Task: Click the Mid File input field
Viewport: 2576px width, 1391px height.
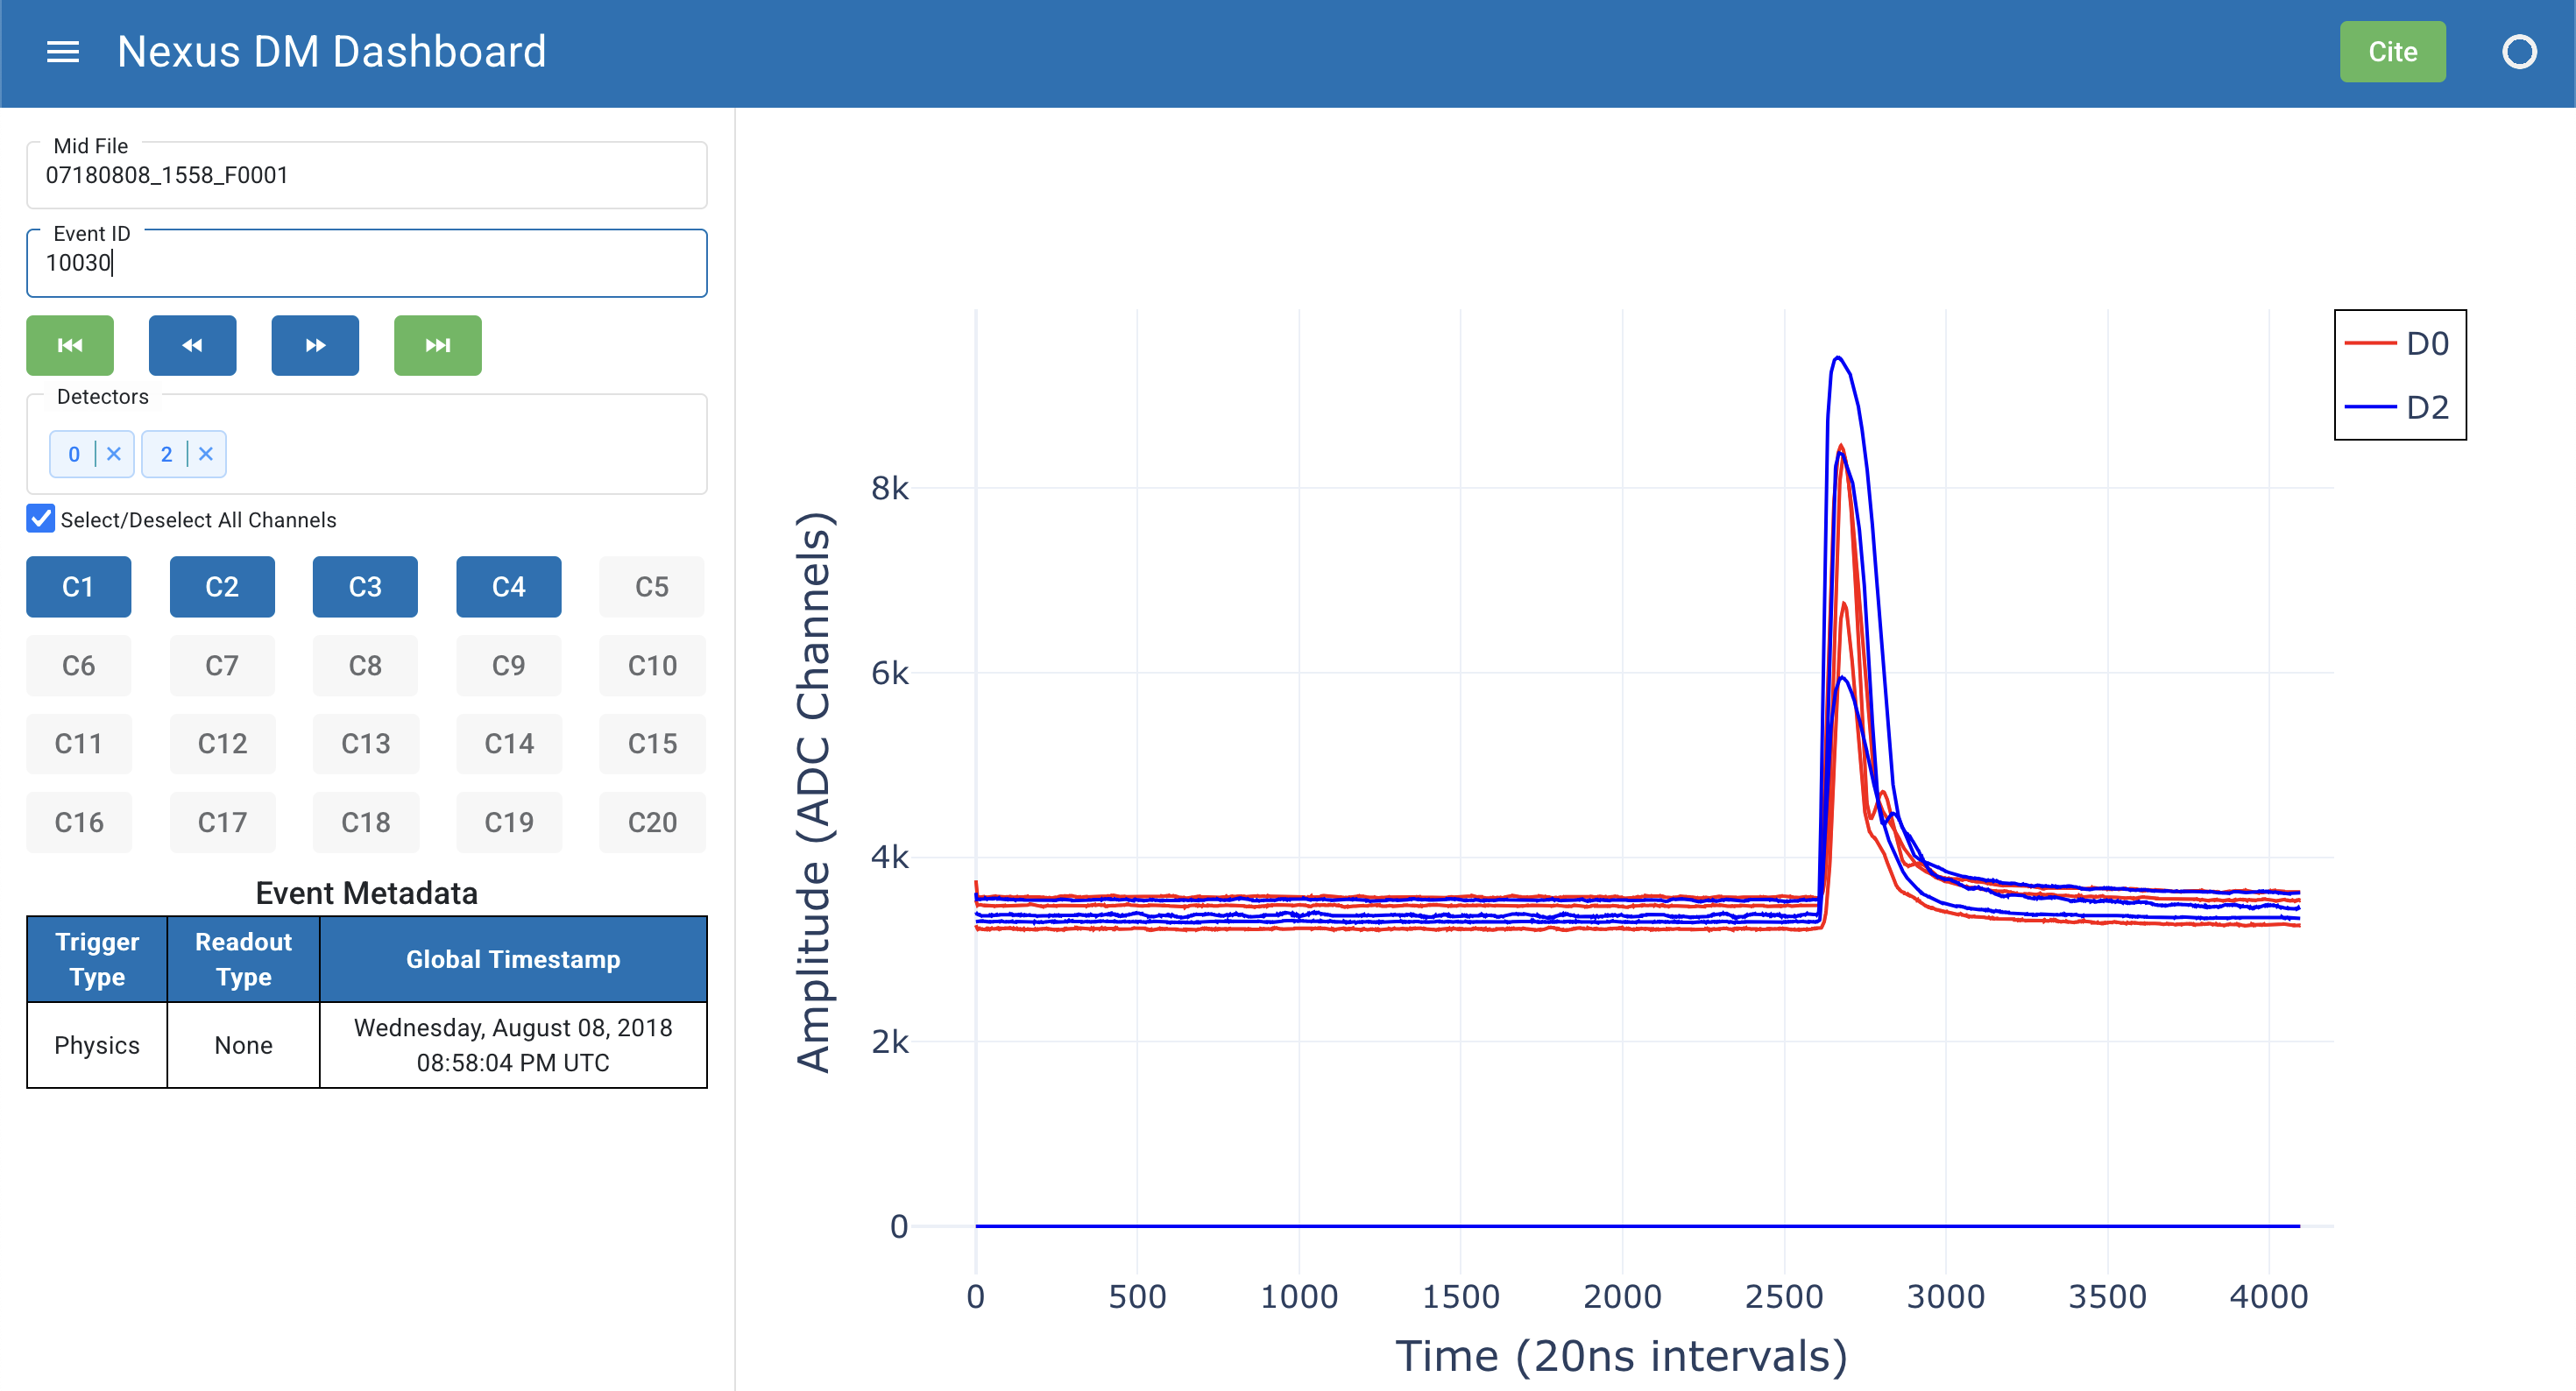Action: click(366, 175)
